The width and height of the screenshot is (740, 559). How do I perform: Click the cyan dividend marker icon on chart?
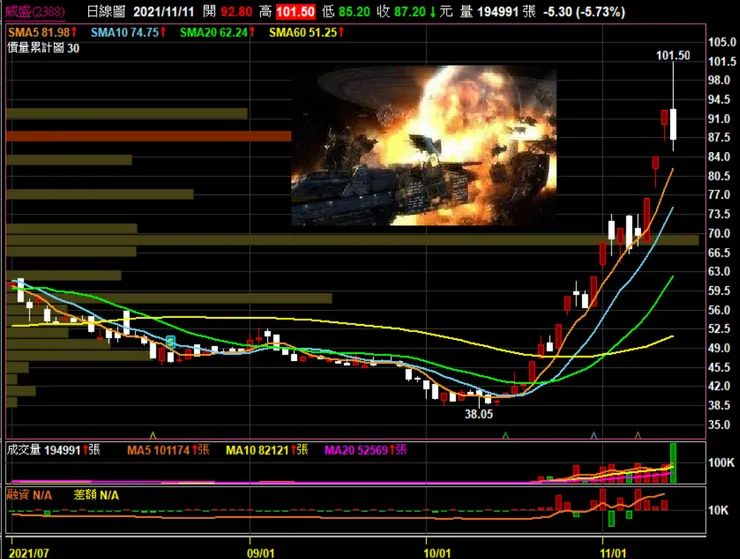(170, 342)
